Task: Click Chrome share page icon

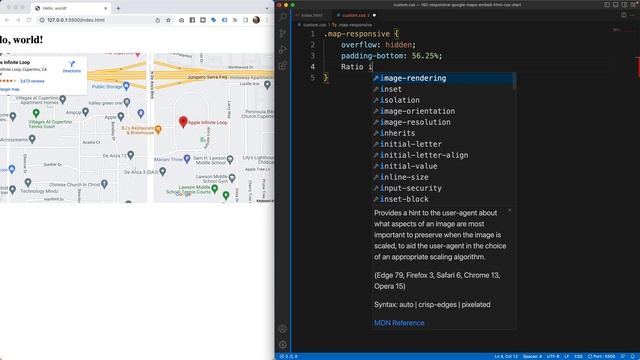Action: [158, 20]
